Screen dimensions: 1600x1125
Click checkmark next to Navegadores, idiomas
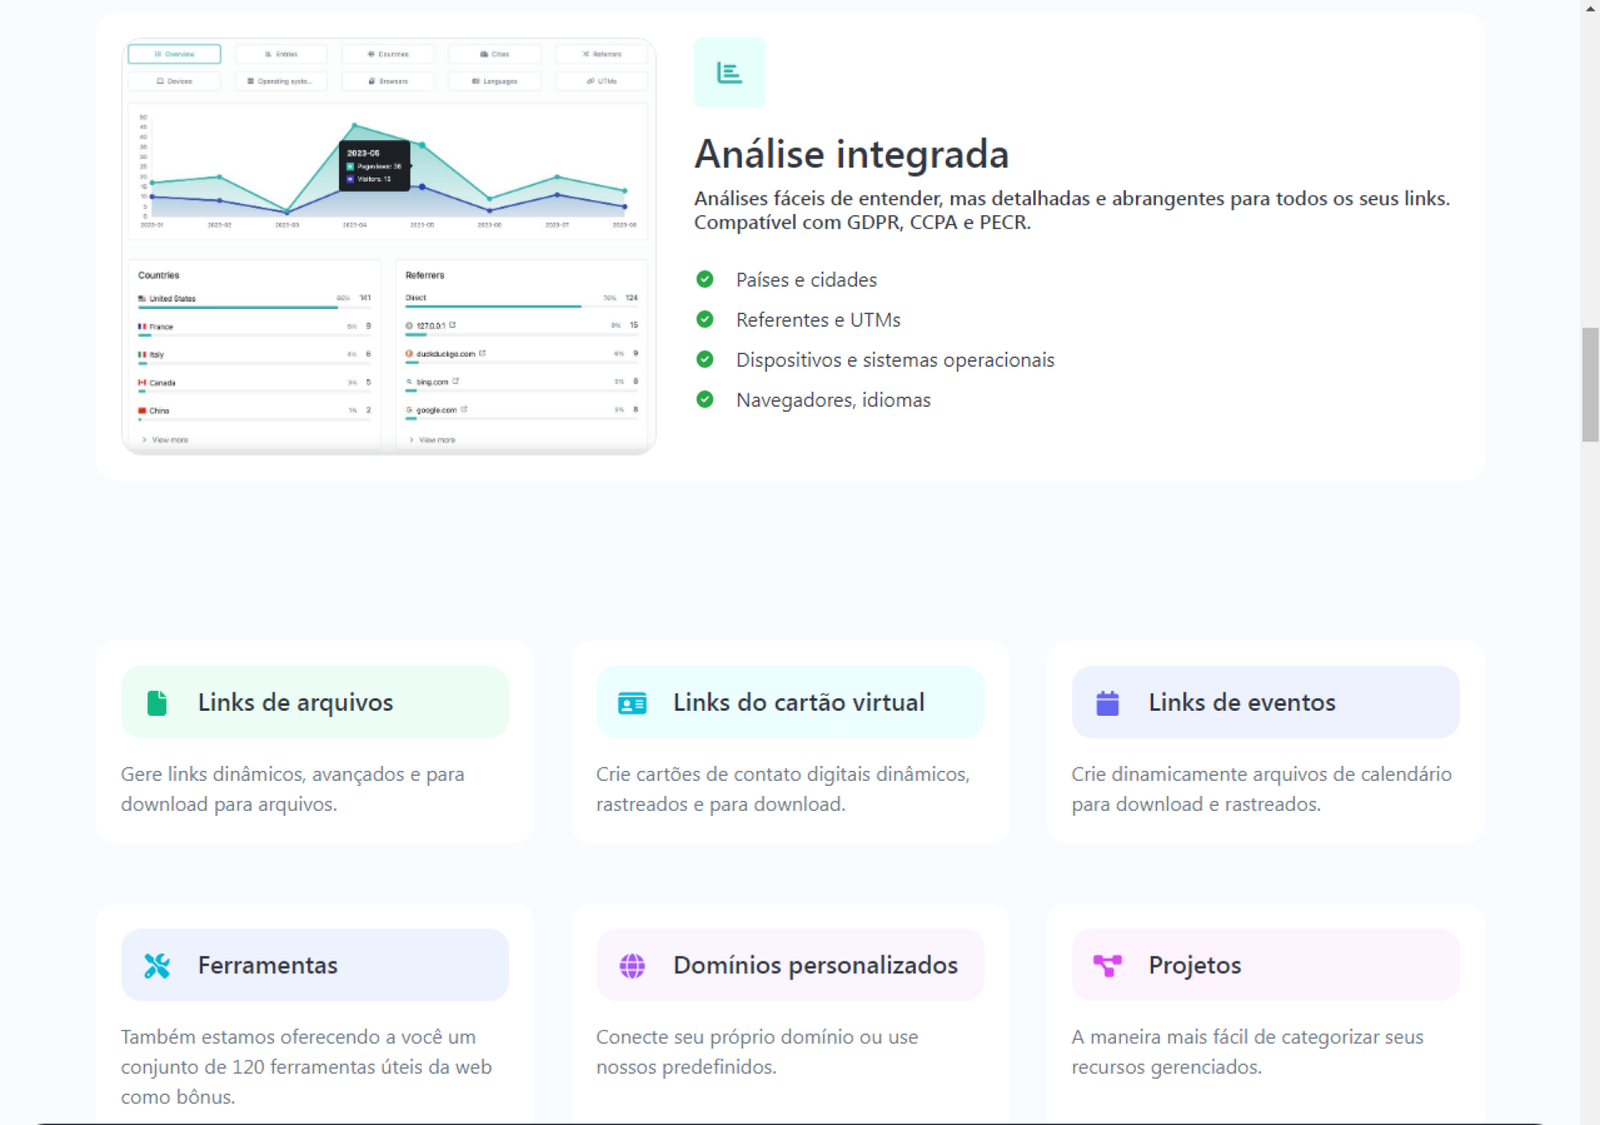[x=705, y=399]
